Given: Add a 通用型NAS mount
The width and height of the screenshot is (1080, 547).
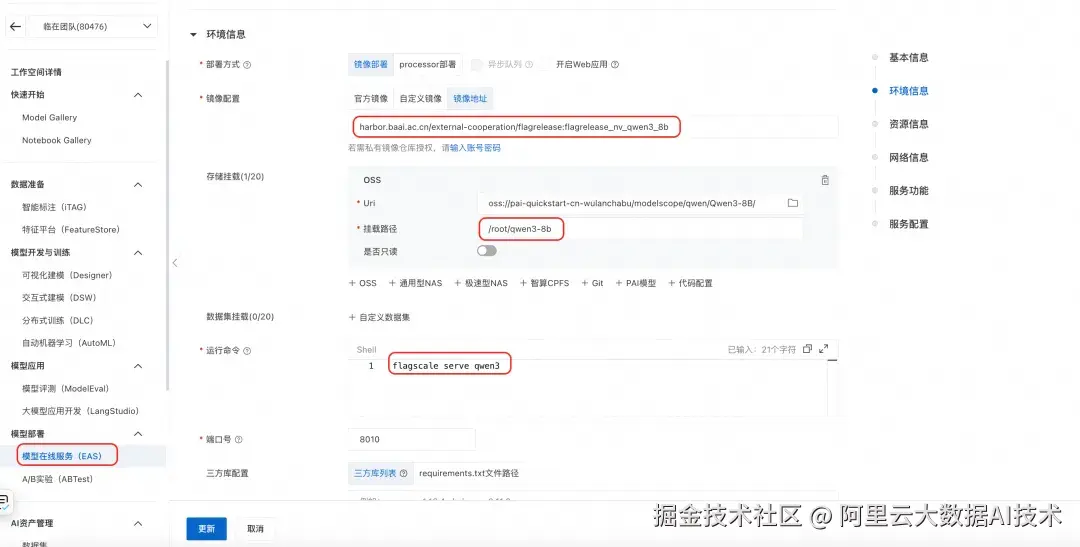Looking at the screenshot, I should (415, 283).
